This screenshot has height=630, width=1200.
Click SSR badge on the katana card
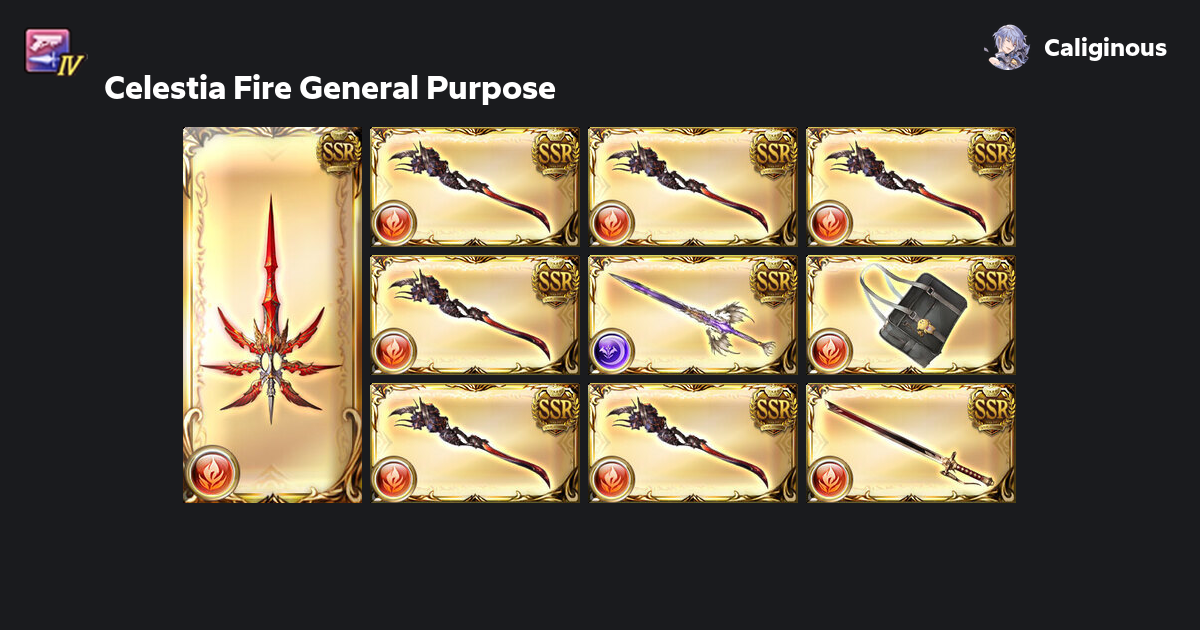point(992,409)
